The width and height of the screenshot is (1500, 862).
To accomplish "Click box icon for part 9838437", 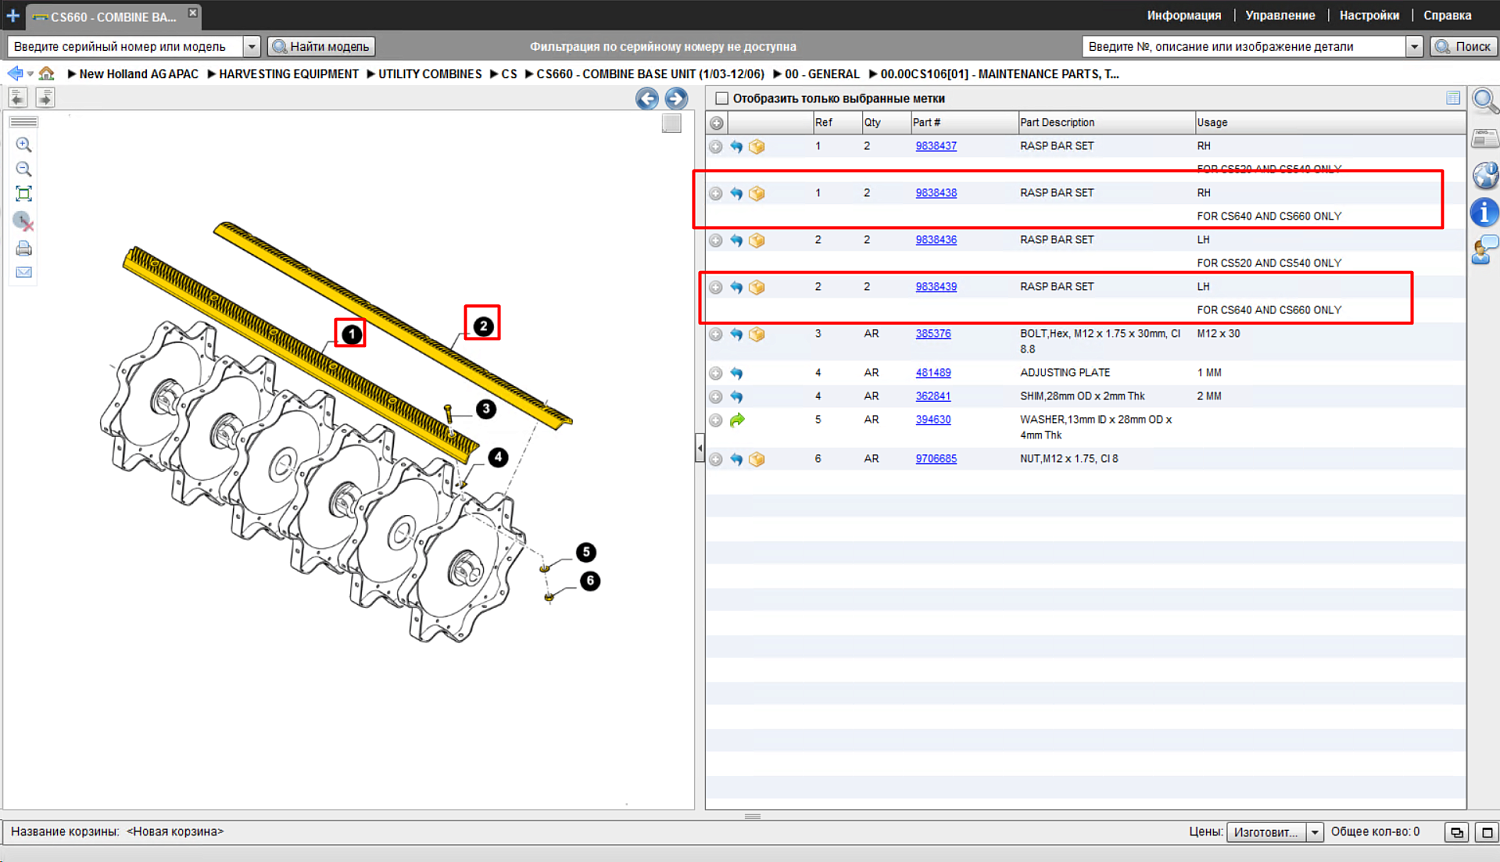I will 757,147.
